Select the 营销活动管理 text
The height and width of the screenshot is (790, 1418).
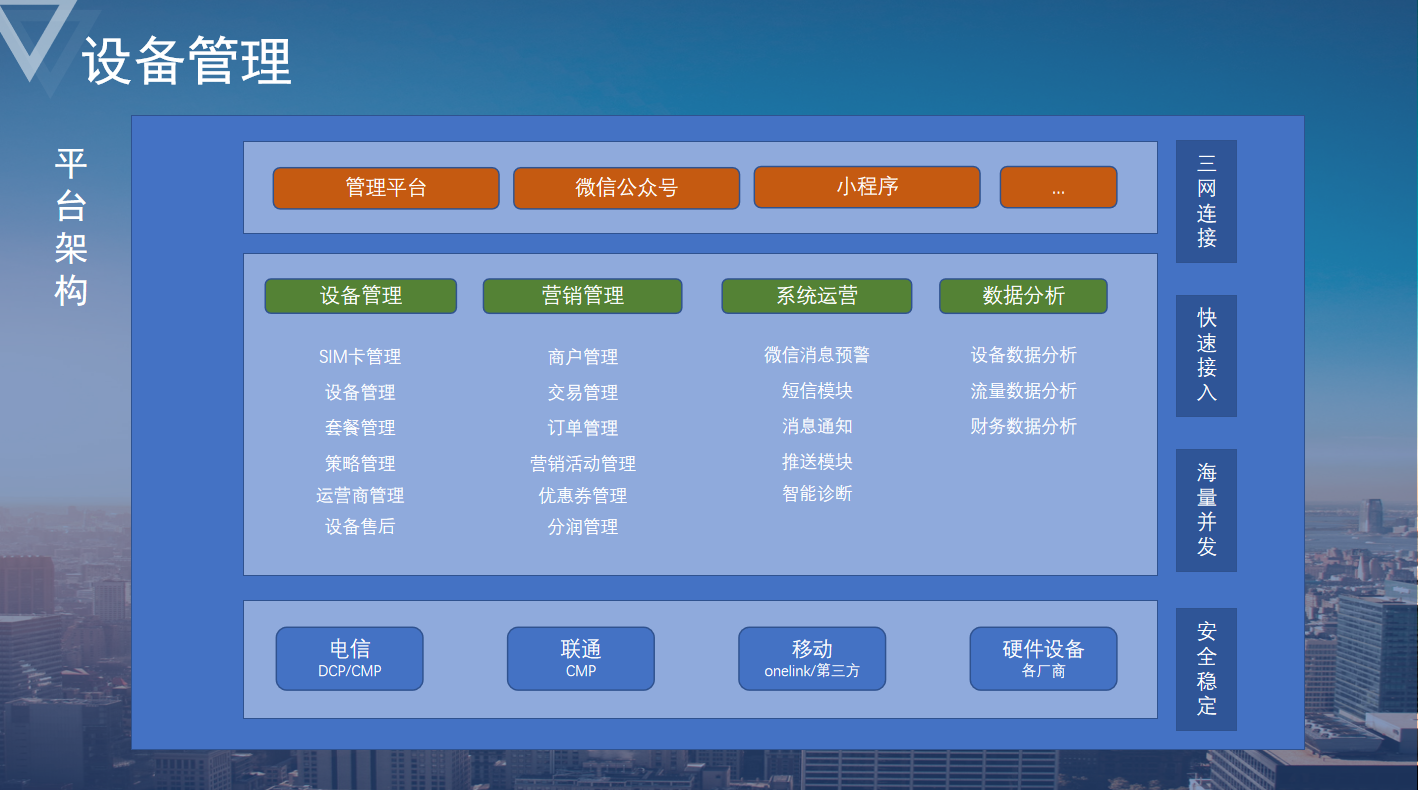583,464
